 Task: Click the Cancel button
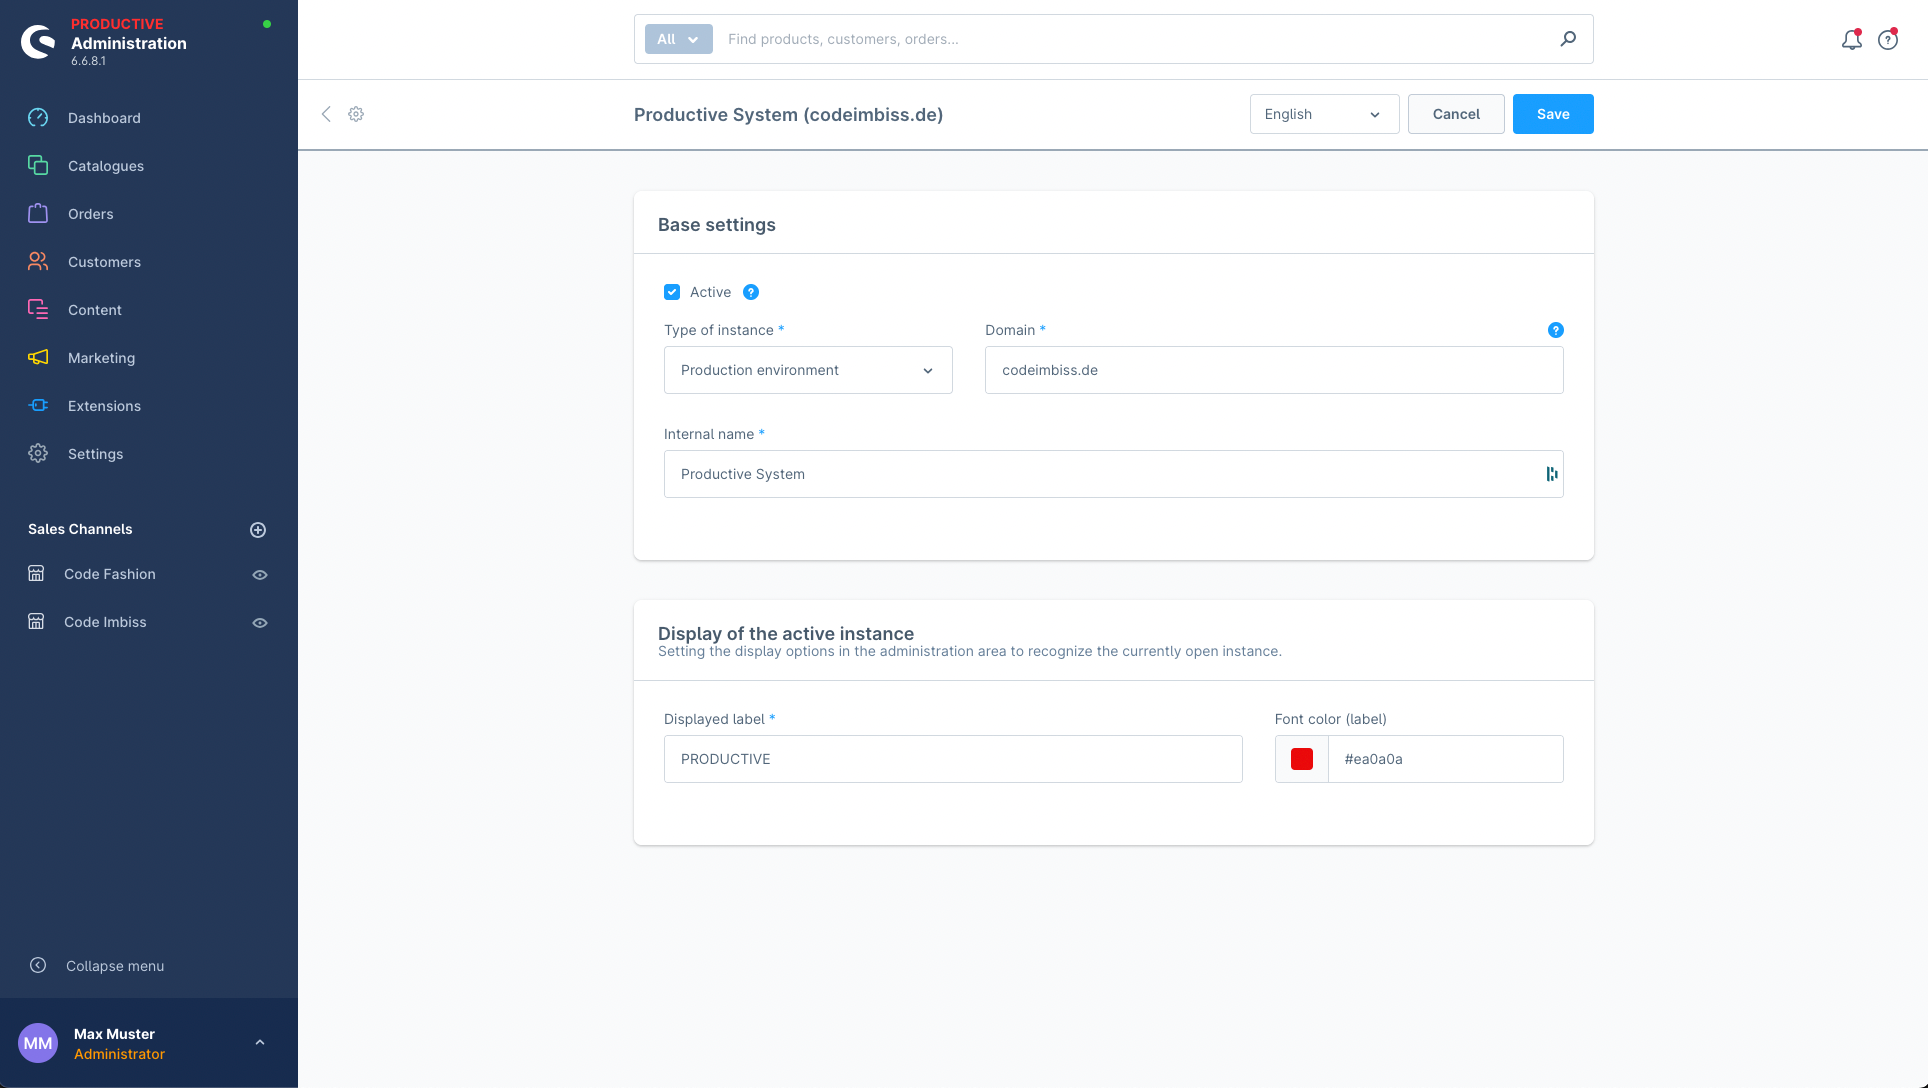[1455, 114]
